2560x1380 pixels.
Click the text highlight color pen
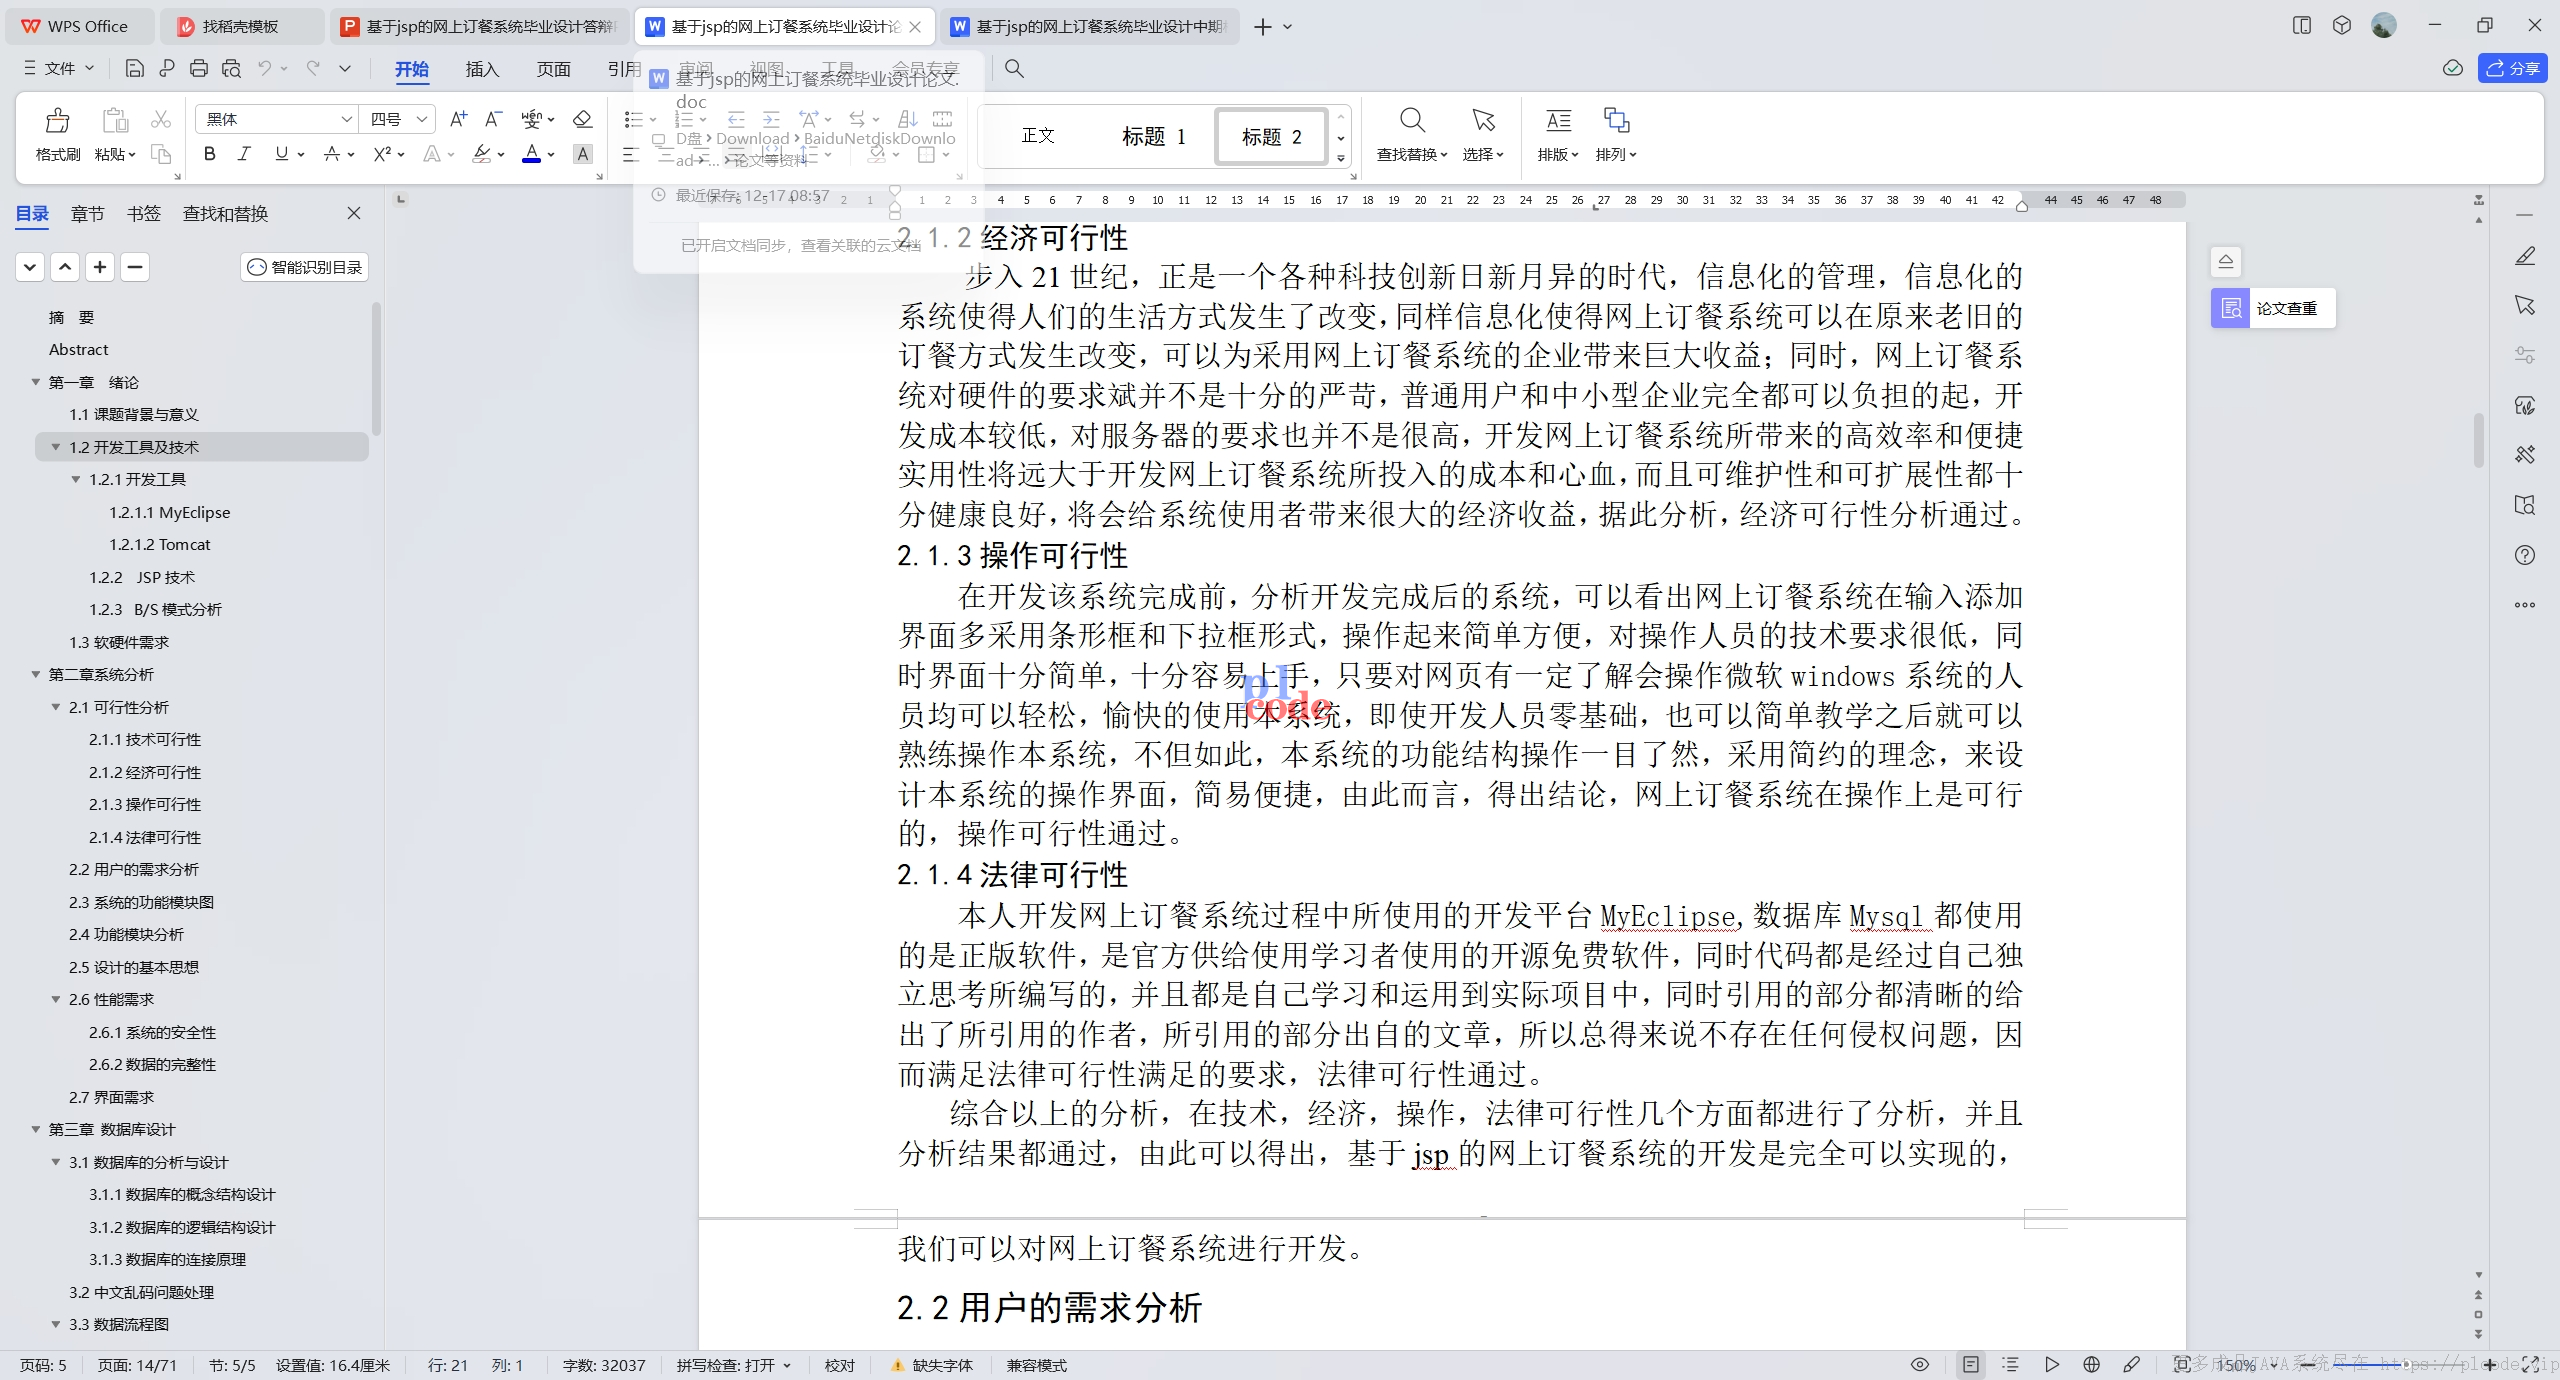coord(482,153)
